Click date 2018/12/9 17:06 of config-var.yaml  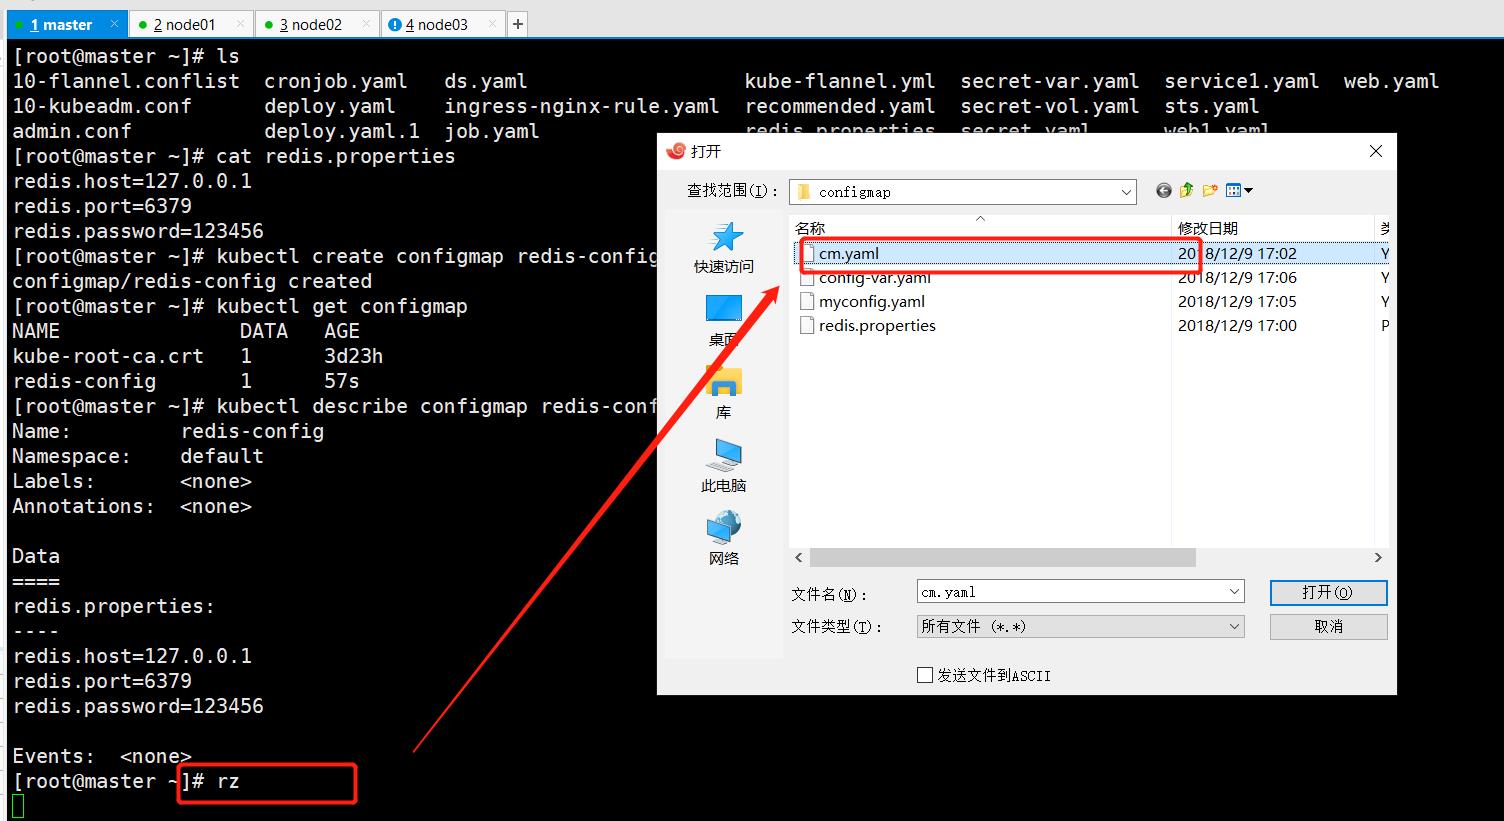1237,278
